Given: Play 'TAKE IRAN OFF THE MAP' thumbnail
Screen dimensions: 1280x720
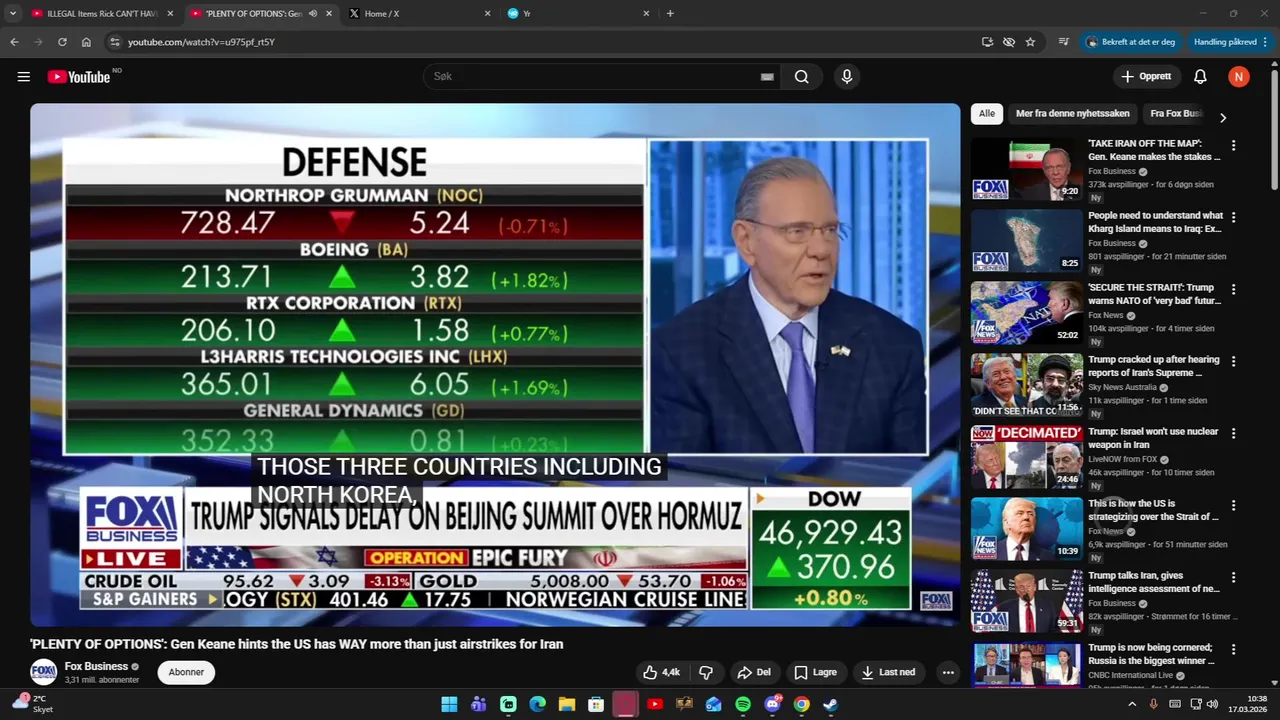Looking at the screenshot, I should (1027, 169).
